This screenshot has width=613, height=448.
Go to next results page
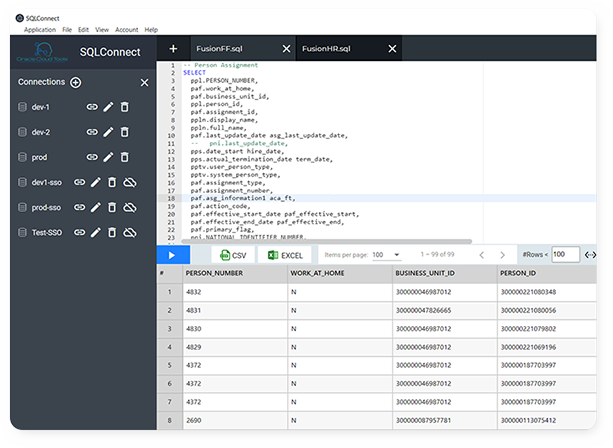coord(502,255)
